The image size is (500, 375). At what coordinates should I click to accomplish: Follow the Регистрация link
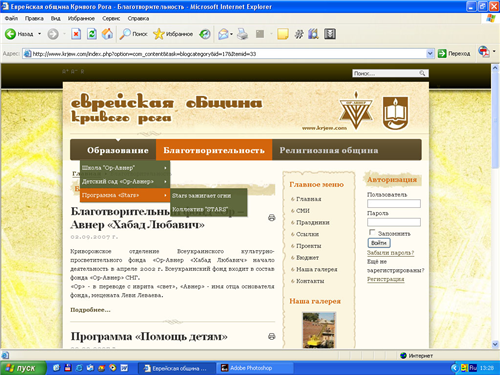[386, 279]
